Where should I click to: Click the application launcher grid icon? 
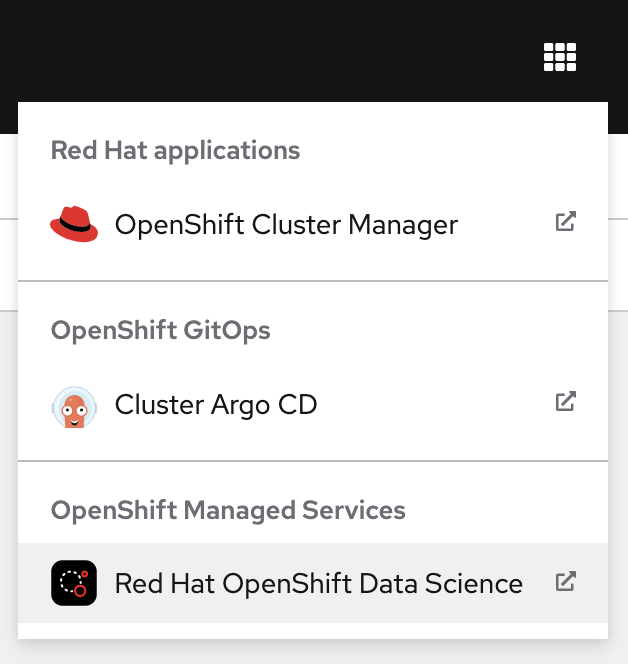(x=560, y=57)
